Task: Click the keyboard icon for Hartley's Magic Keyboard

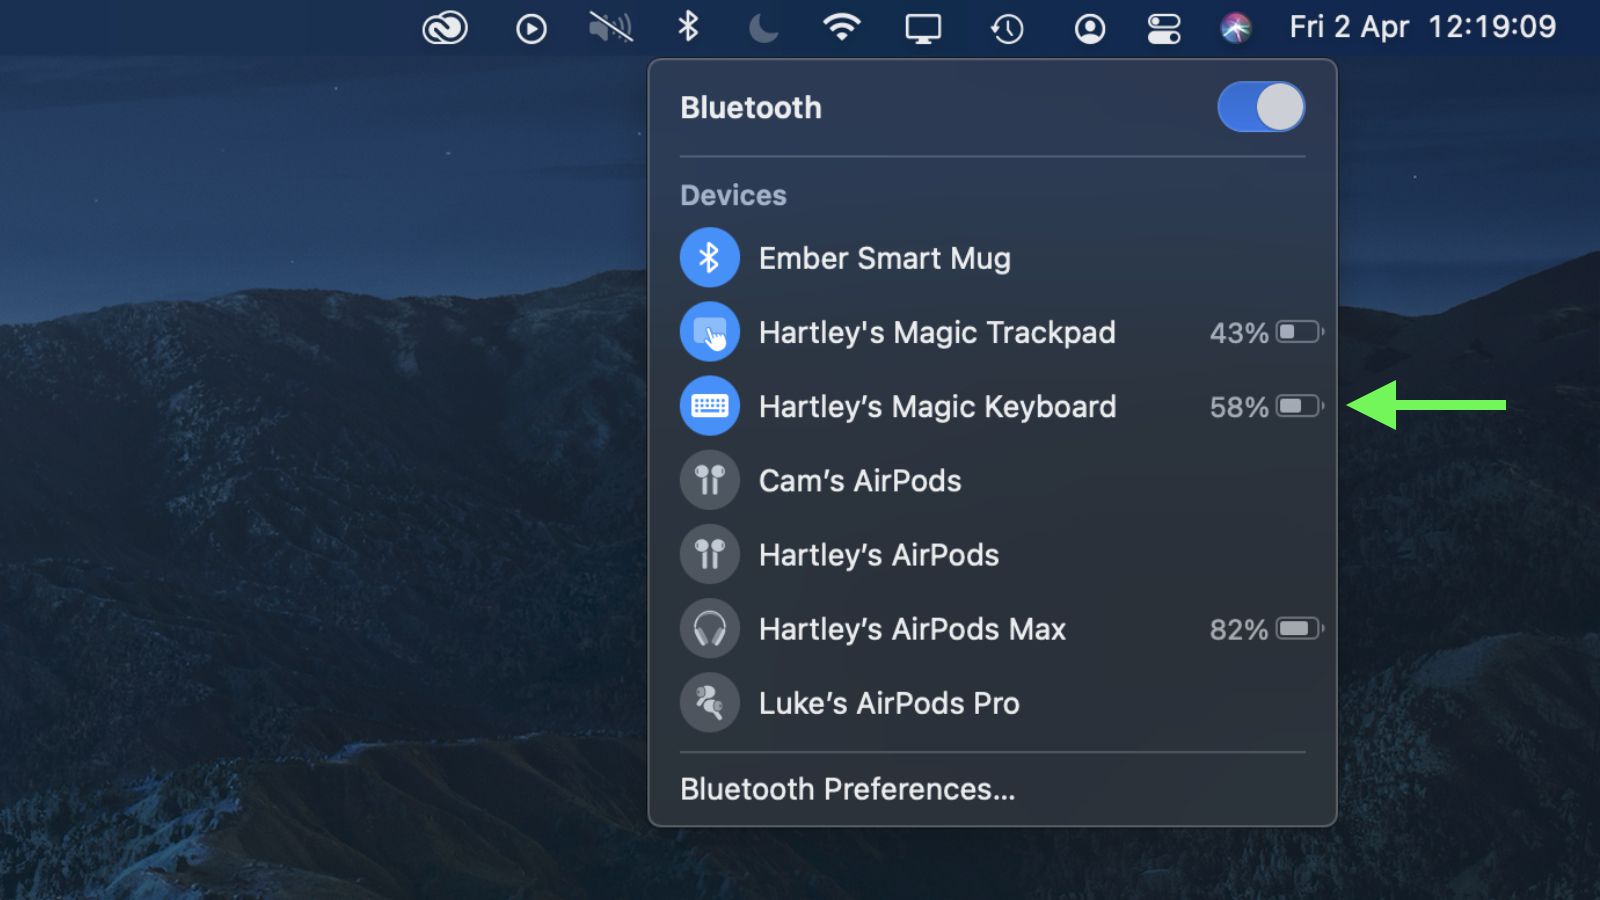Action: 709,406
